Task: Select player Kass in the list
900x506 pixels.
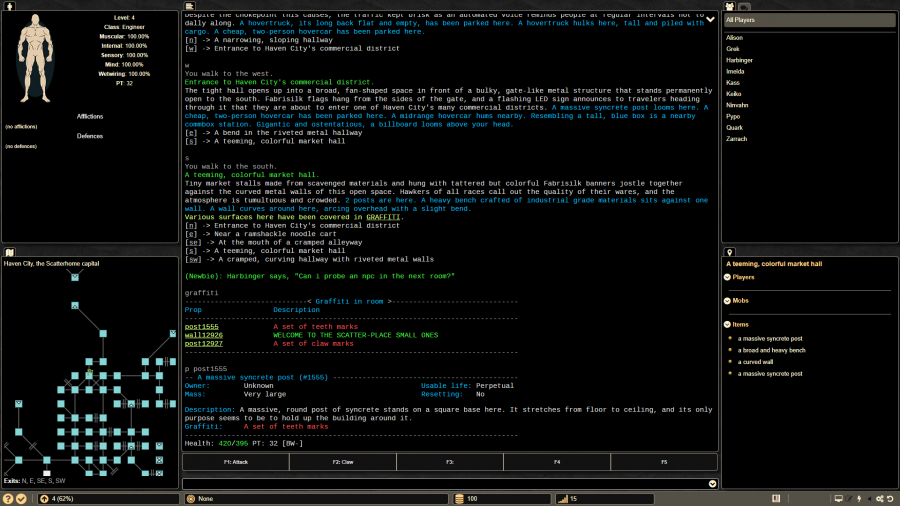Action: click(x=732, y=83)
